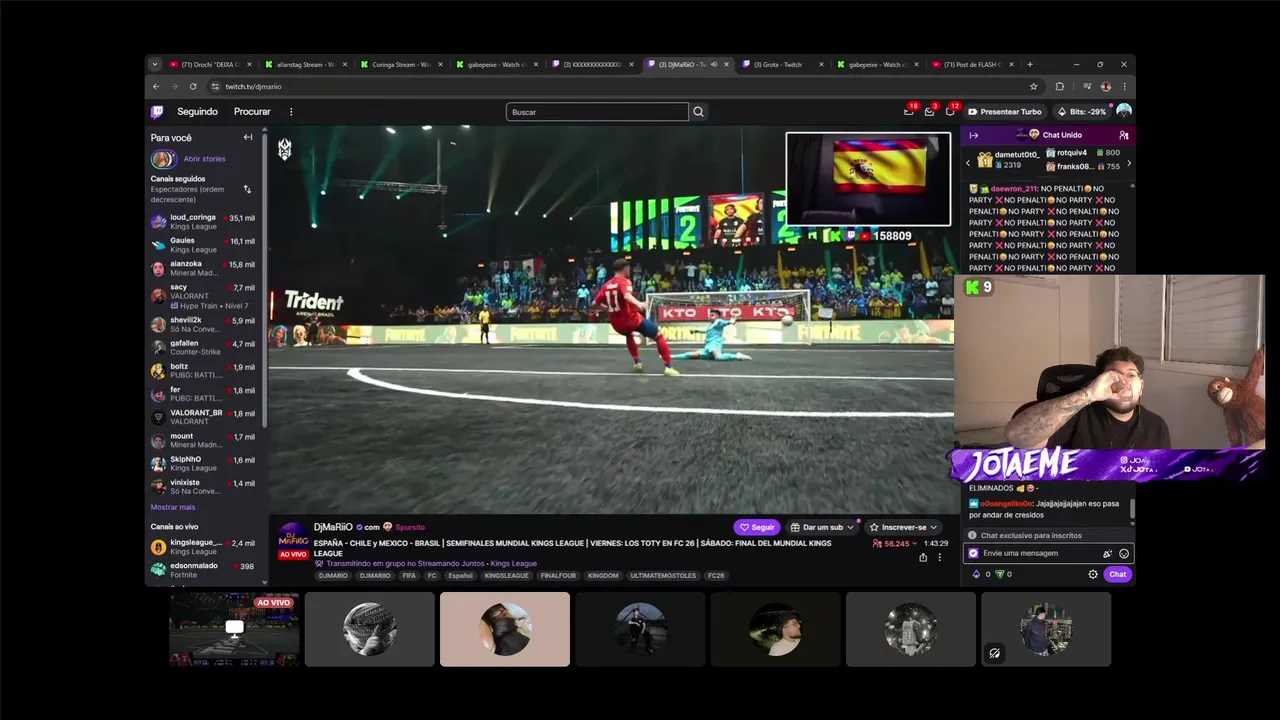Open the edsonmalado channel in sidebar
Viewport: 1280px width, 720px height.
[x=204, y=570]
